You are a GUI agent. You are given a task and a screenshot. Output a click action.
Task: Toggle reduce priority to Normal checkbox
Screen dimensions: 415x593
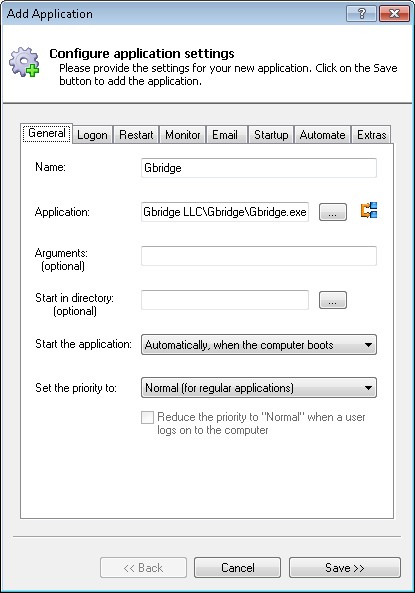click(x=147, y=418)
